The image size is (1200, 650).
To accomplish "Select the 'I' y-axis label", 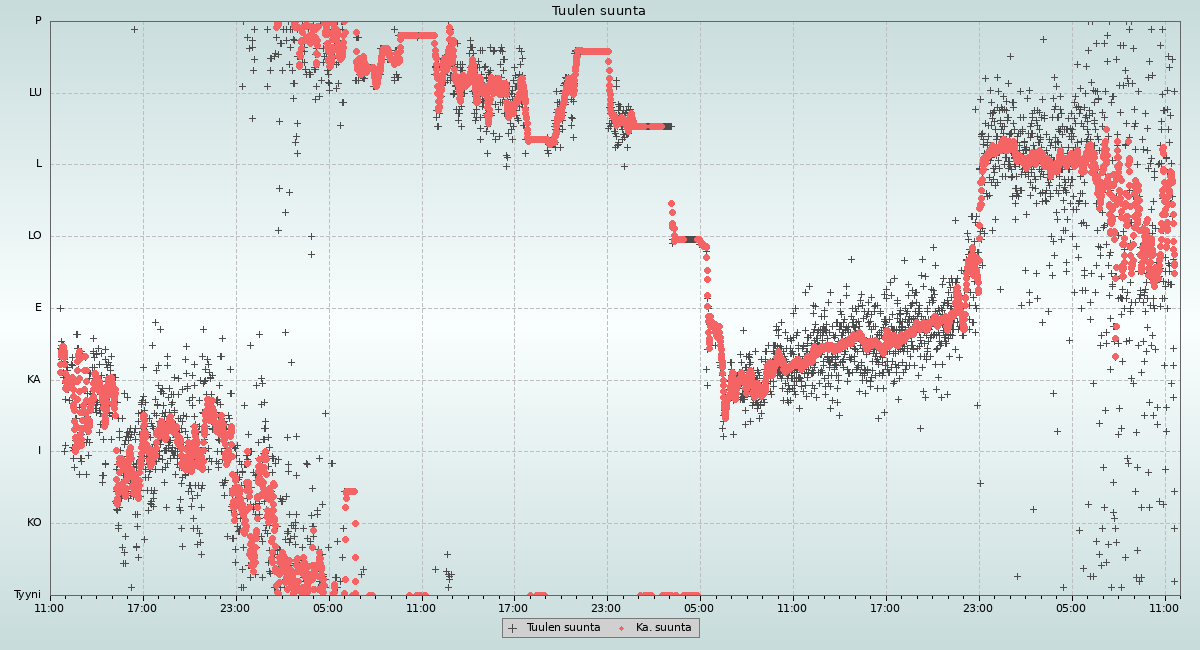I will (x=40, y=451).
